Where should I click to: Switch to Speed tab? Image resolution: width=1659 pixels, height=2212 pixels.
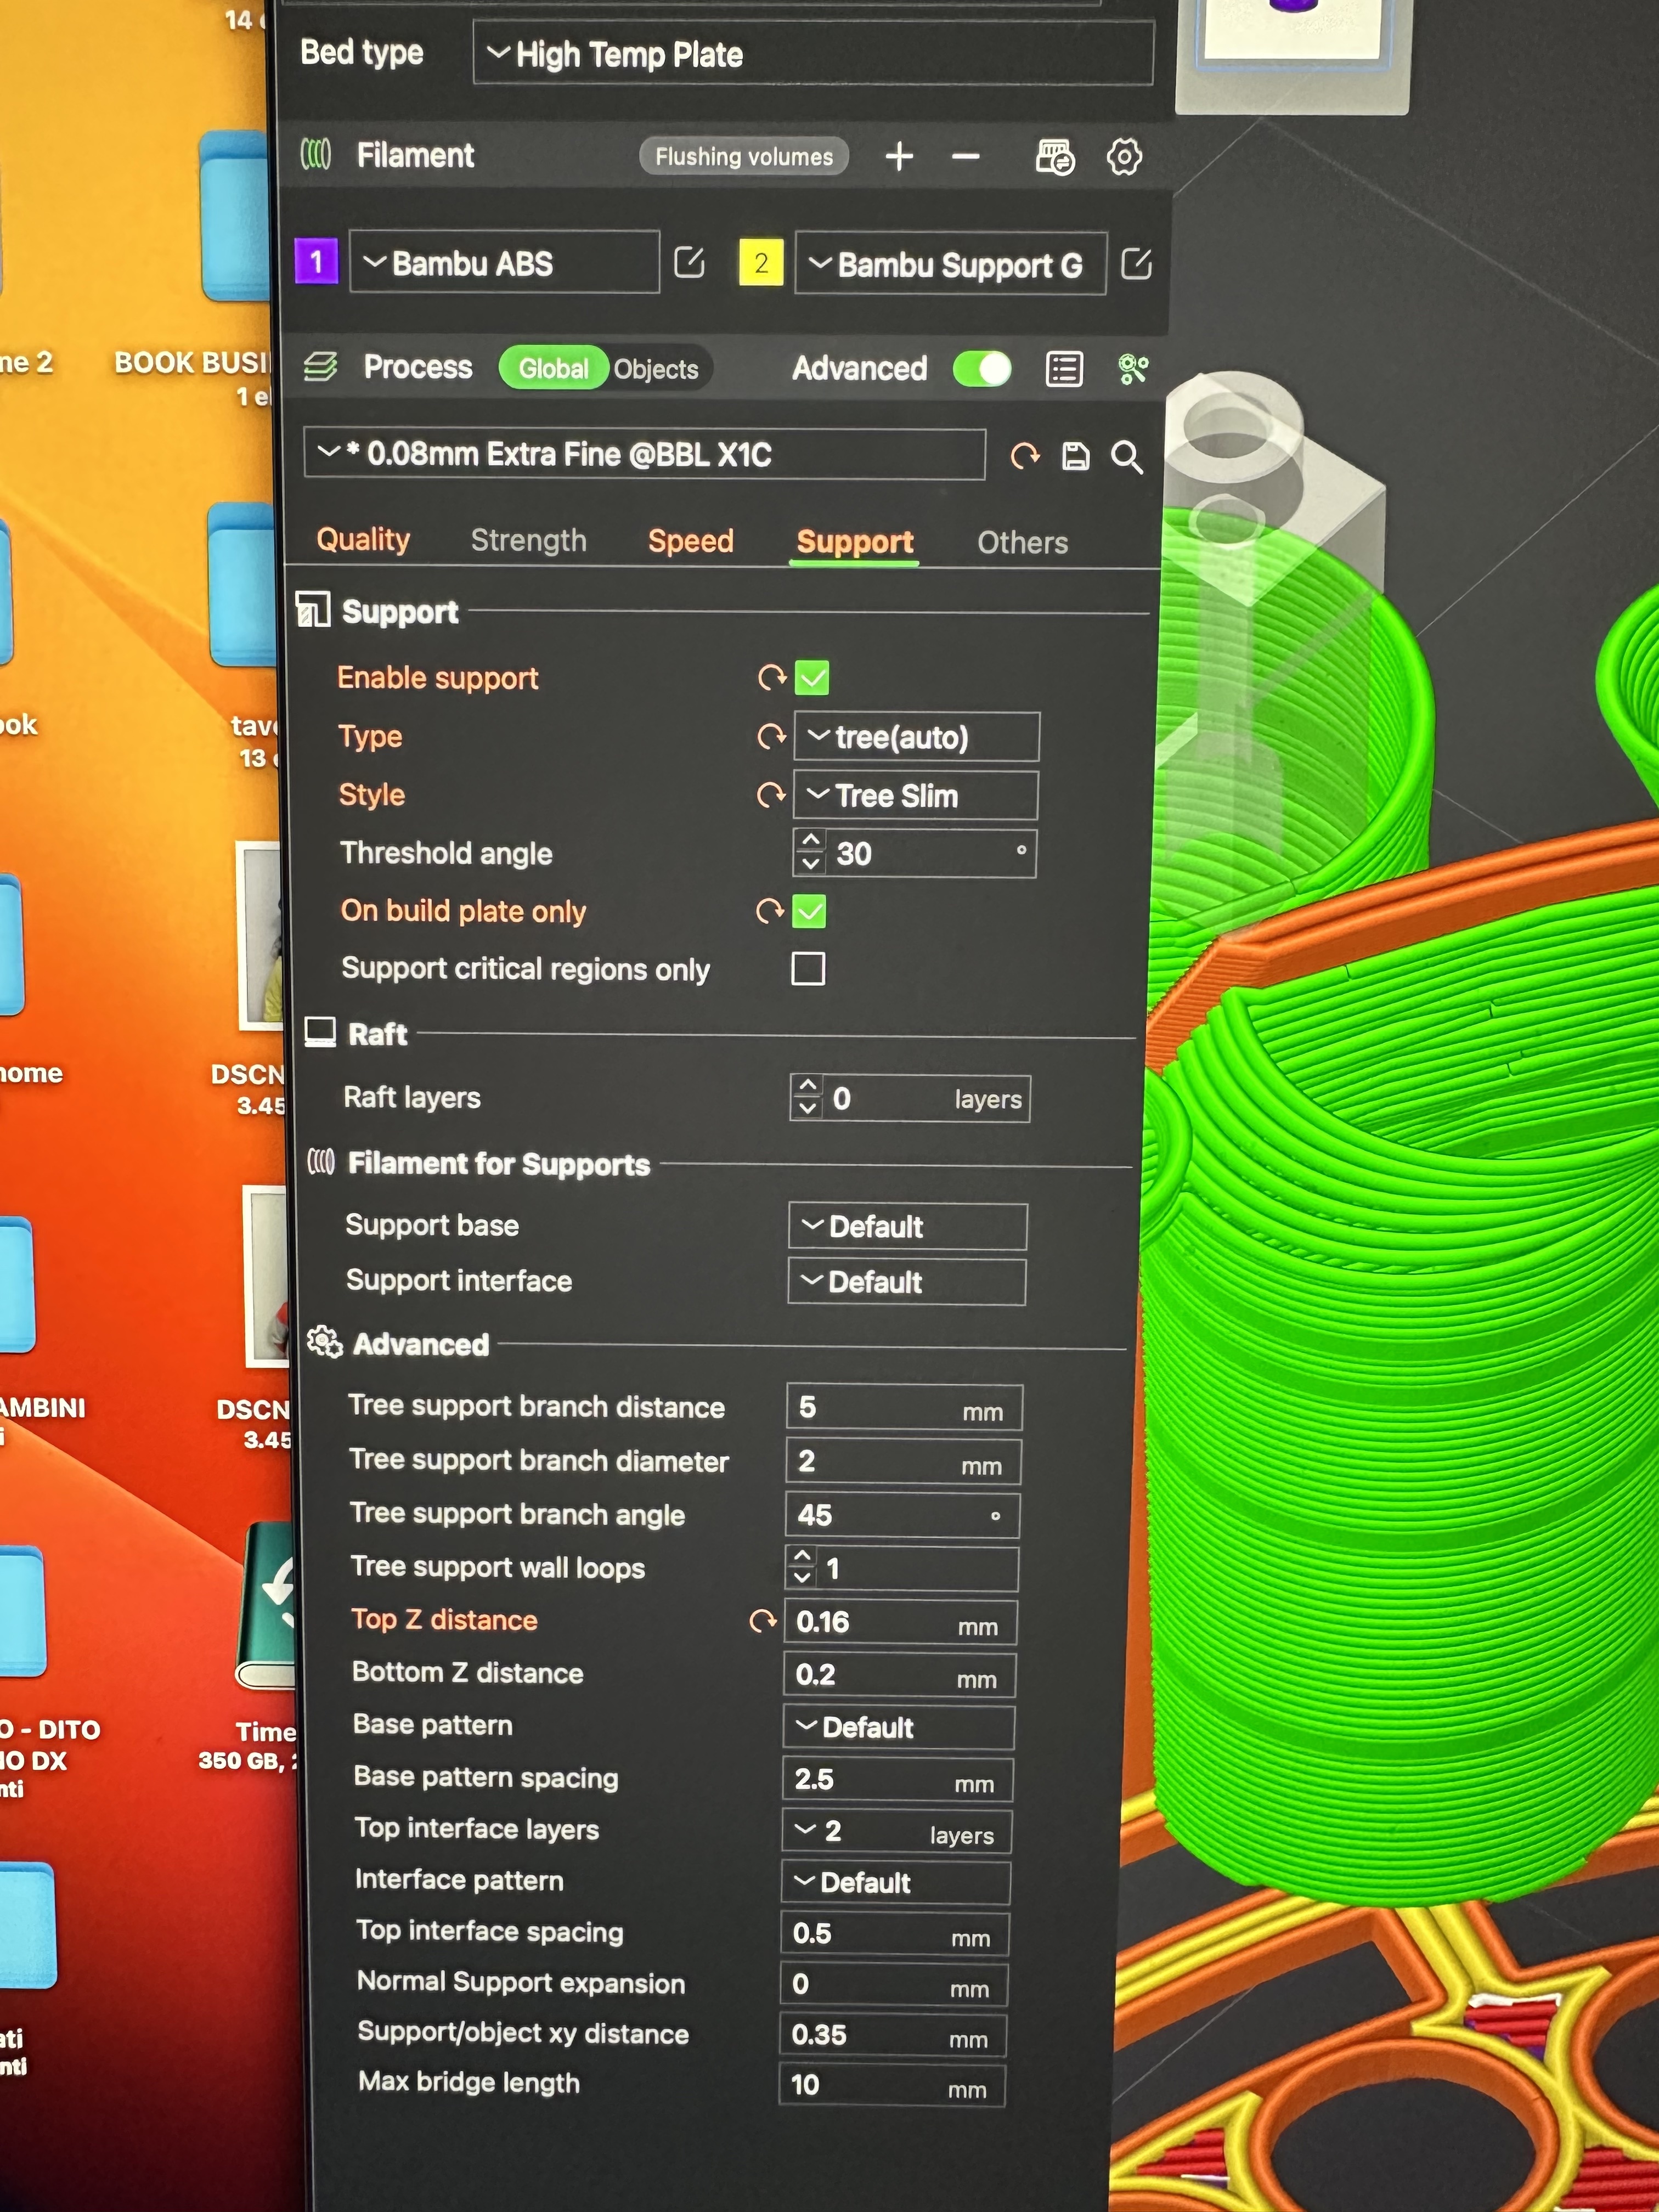point(690,541)
